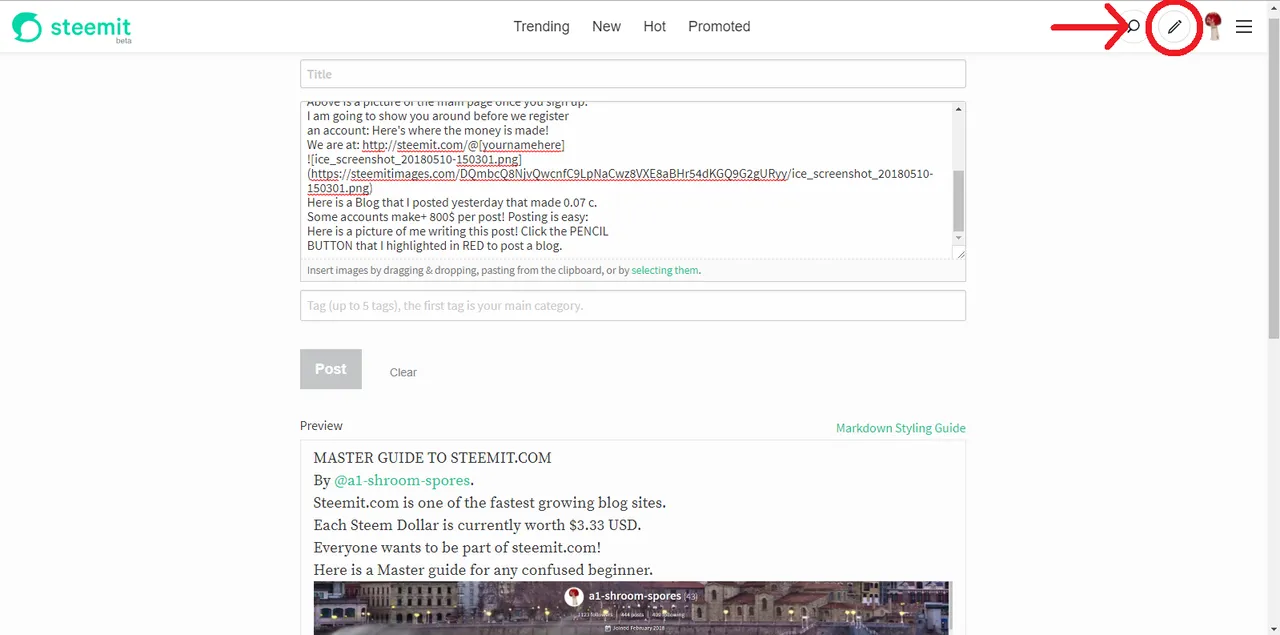Click the text area scrollbar thumb
This screenshot has width=1280, height=635.
click(958, 200)
